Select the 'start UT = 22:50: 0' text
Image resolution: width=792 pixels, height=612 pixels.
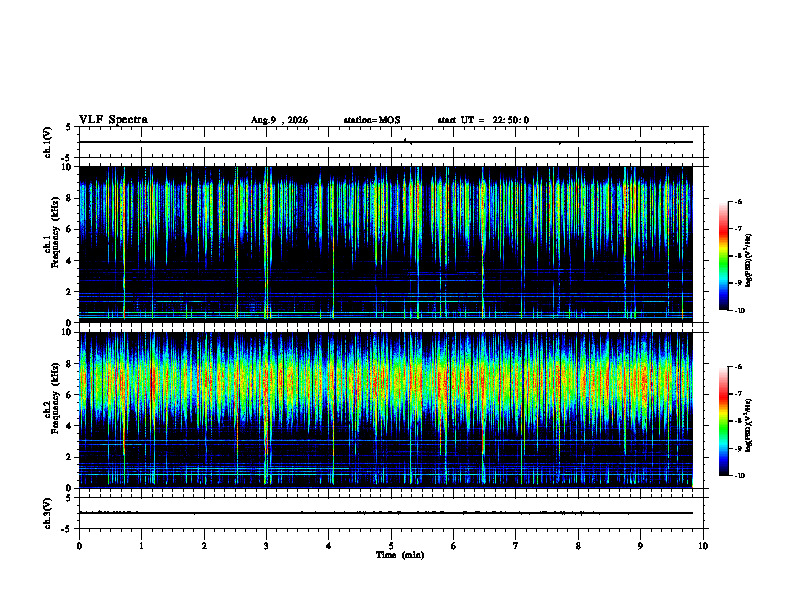point(483,120)
